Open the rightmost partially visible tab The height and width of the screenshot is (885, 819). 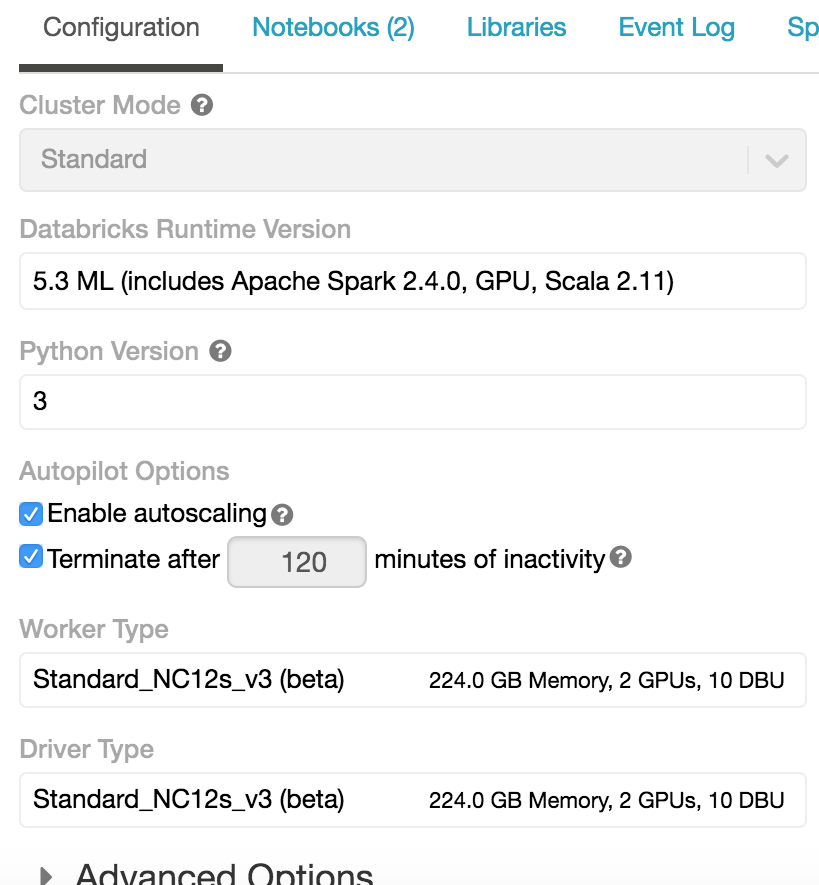[x=805, y=27]
